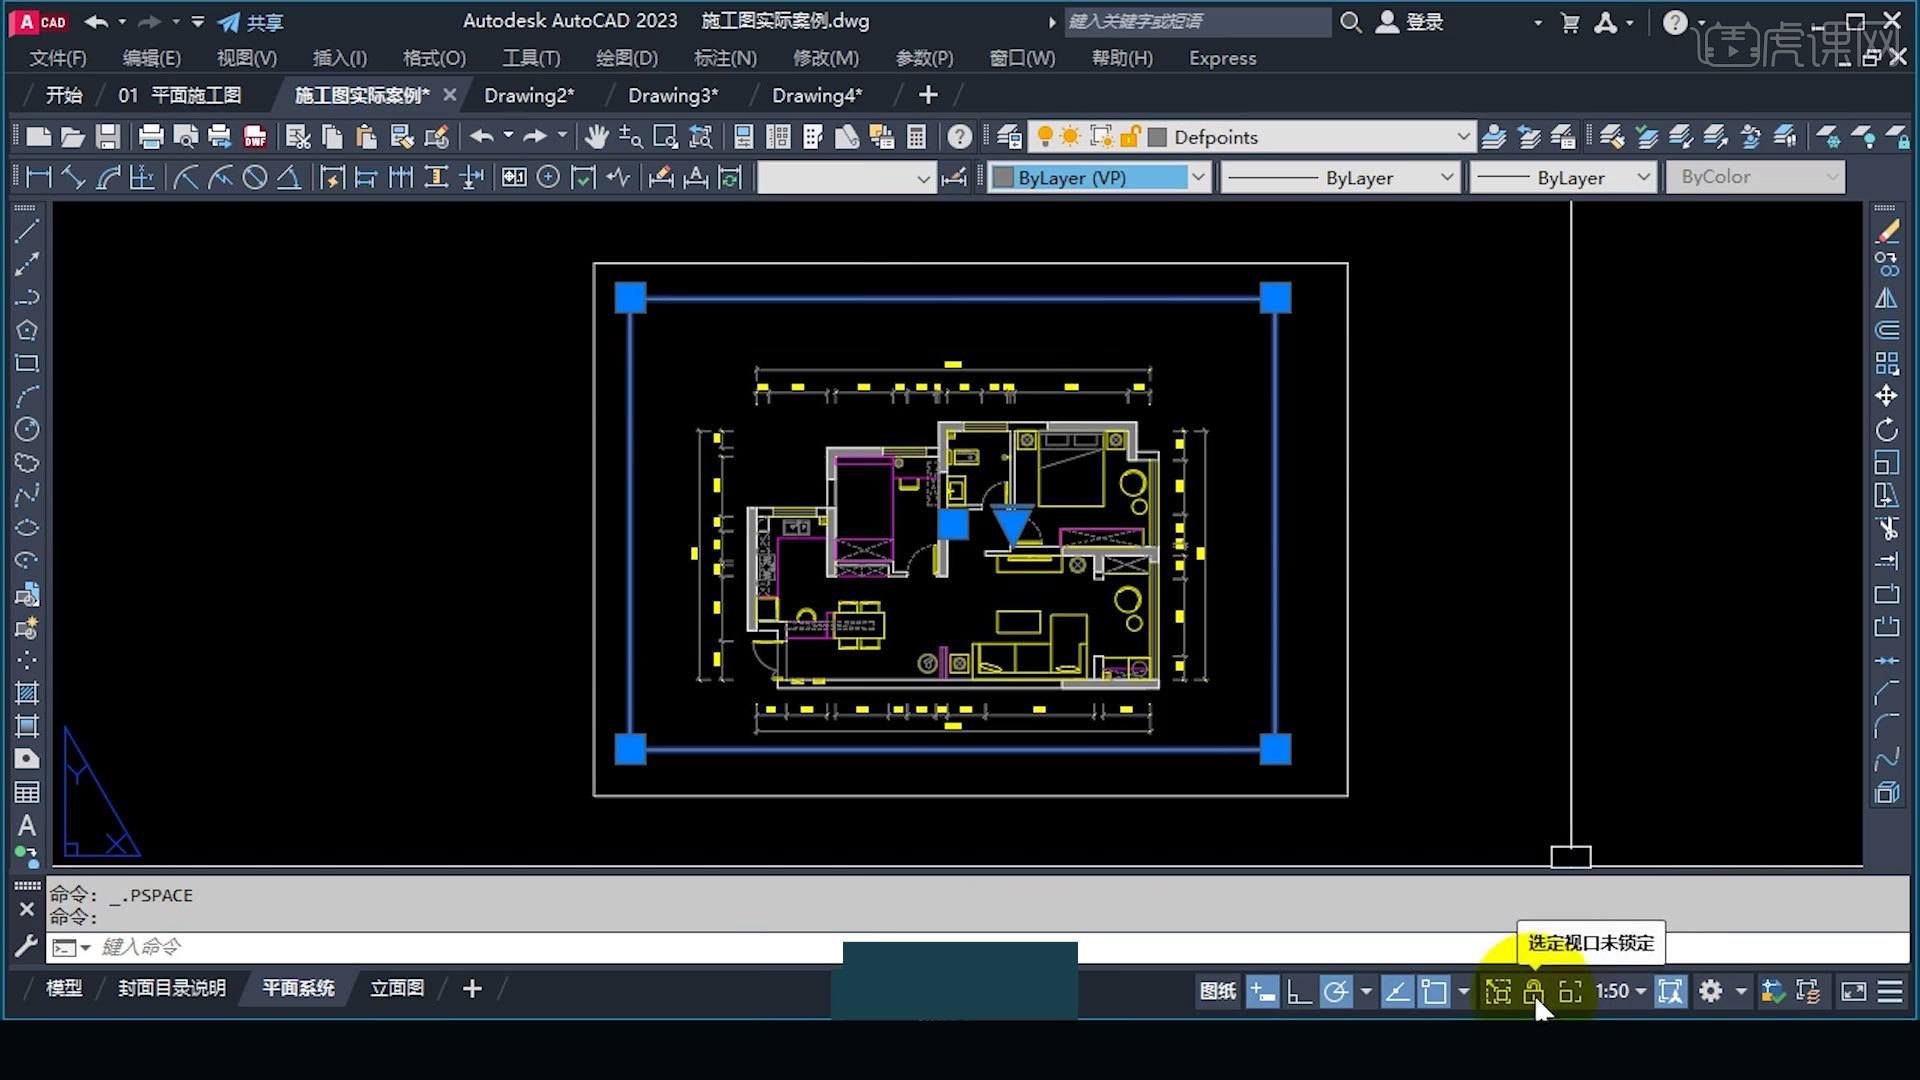The width and height of the screenshot is (1920, 1080).
Task: Select the Mirror tool in right toolbar
Action: 1886,298
